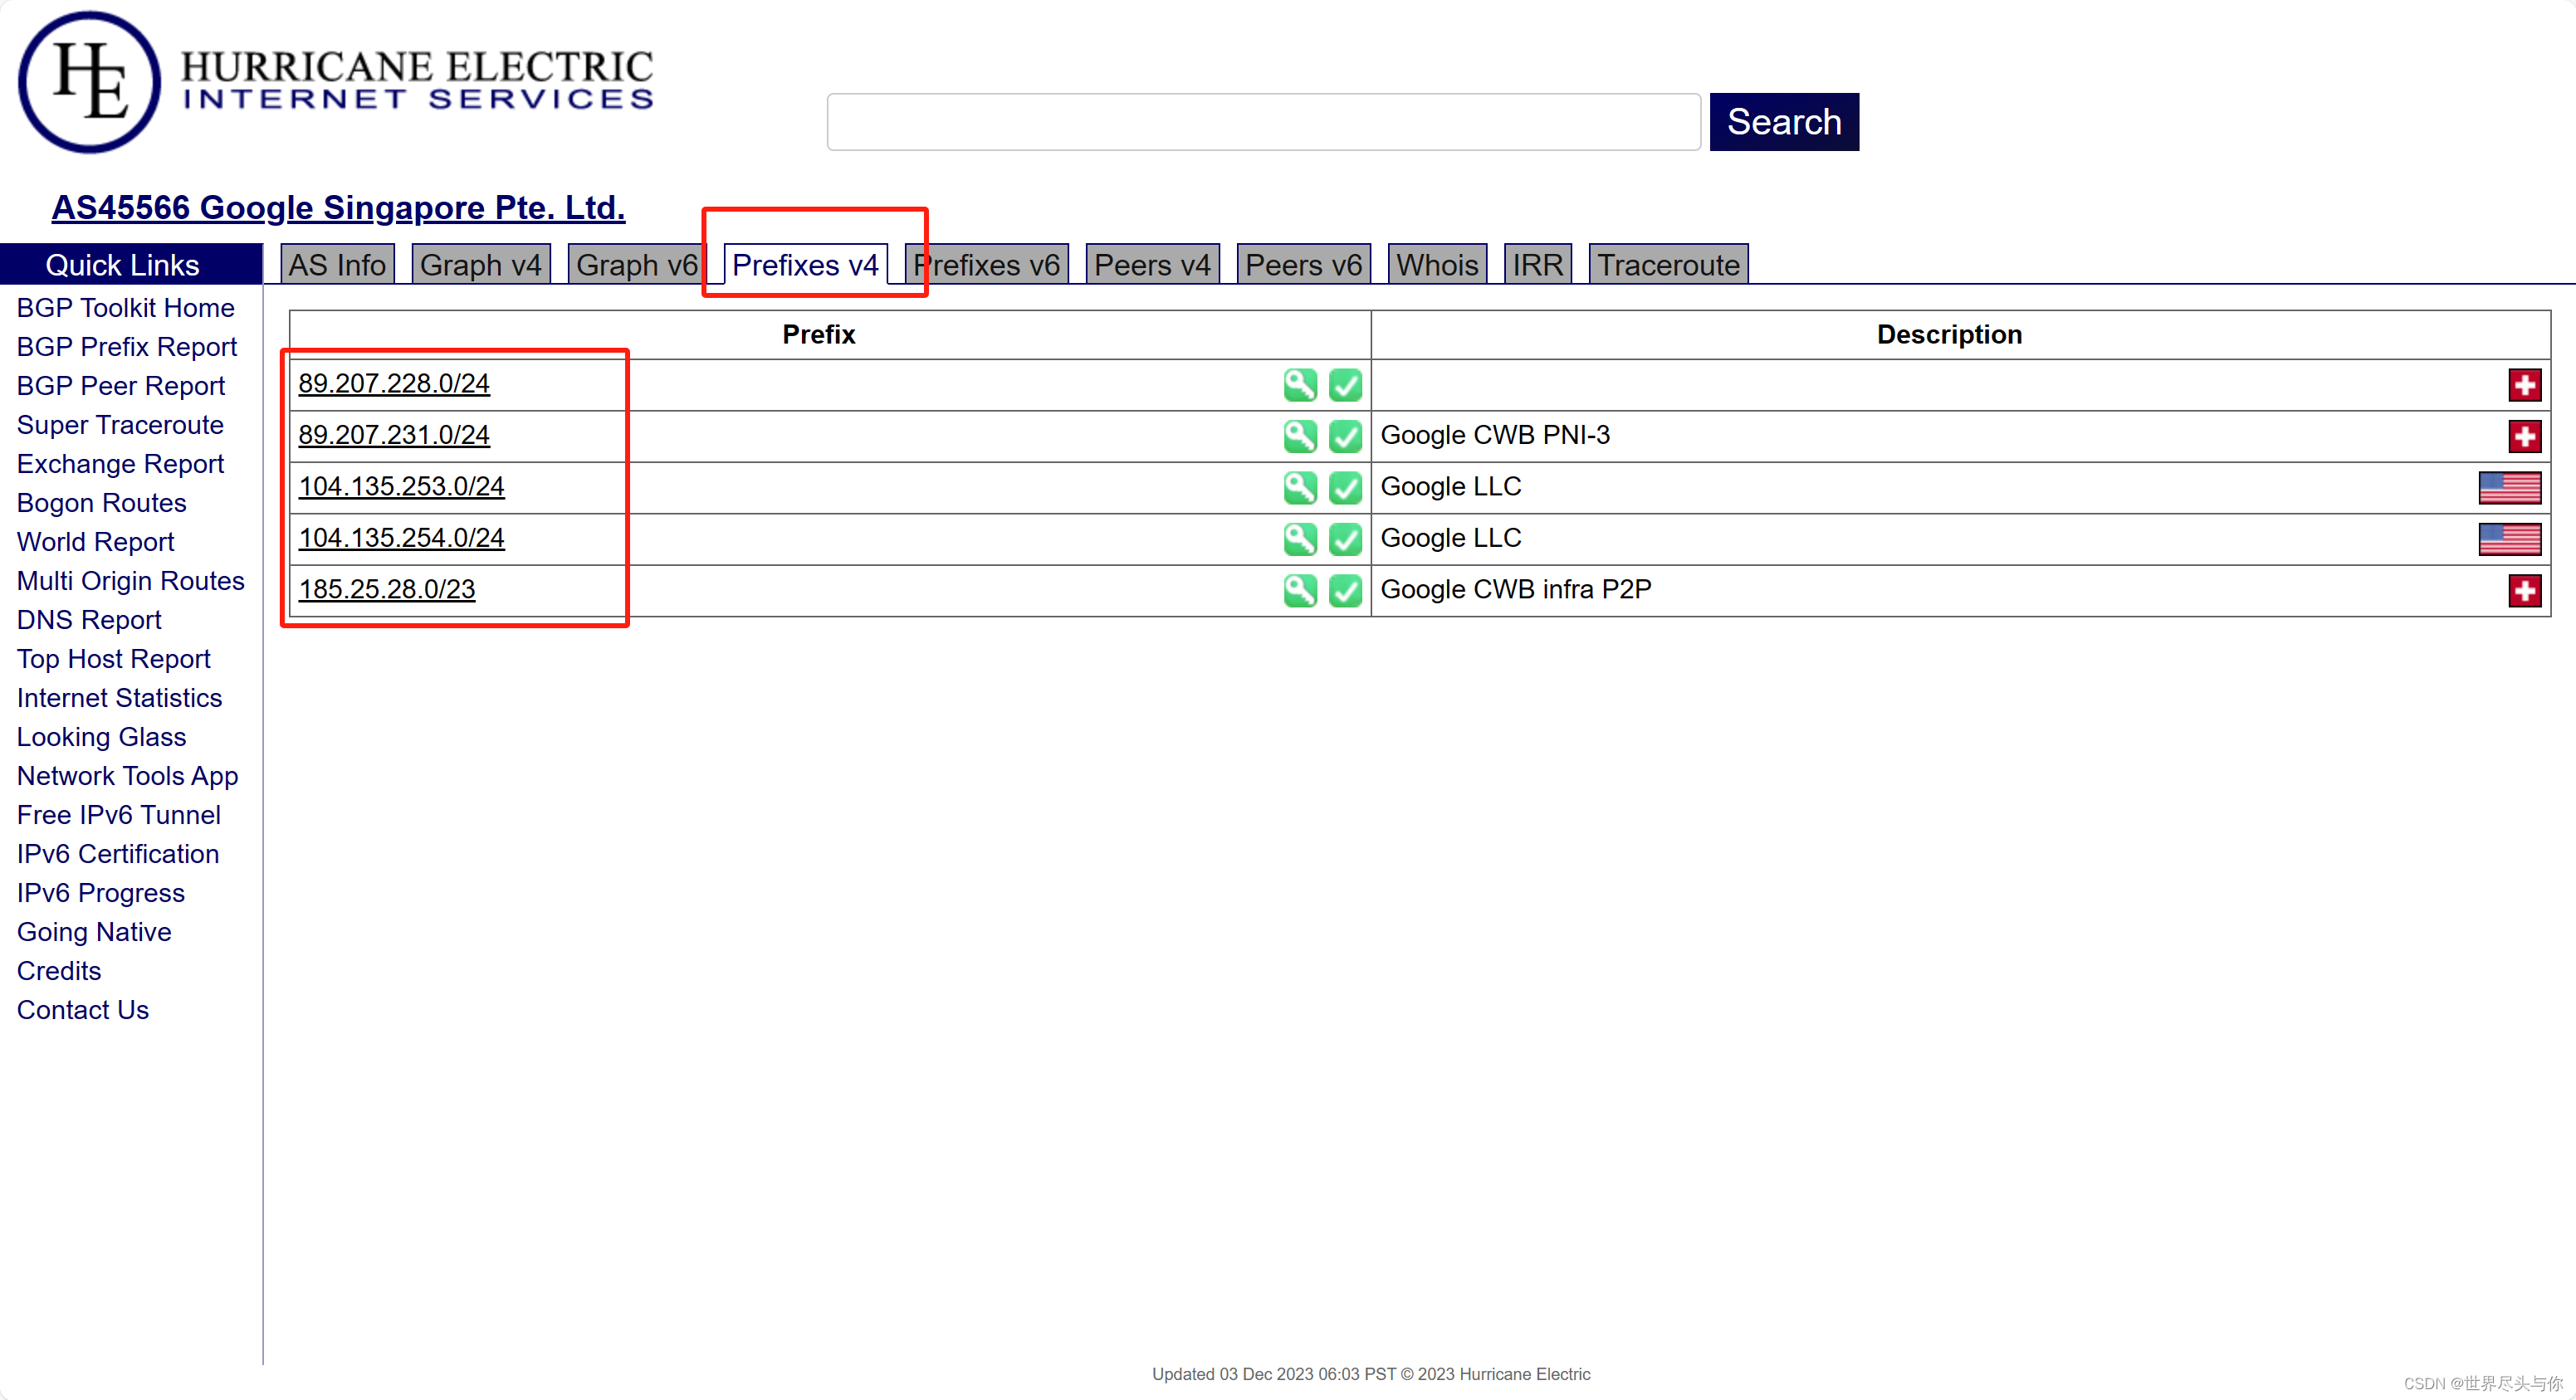Open the Internet Statistics link
The width and height of the screenshot is (2576, 1400).
tap(119, 698)
